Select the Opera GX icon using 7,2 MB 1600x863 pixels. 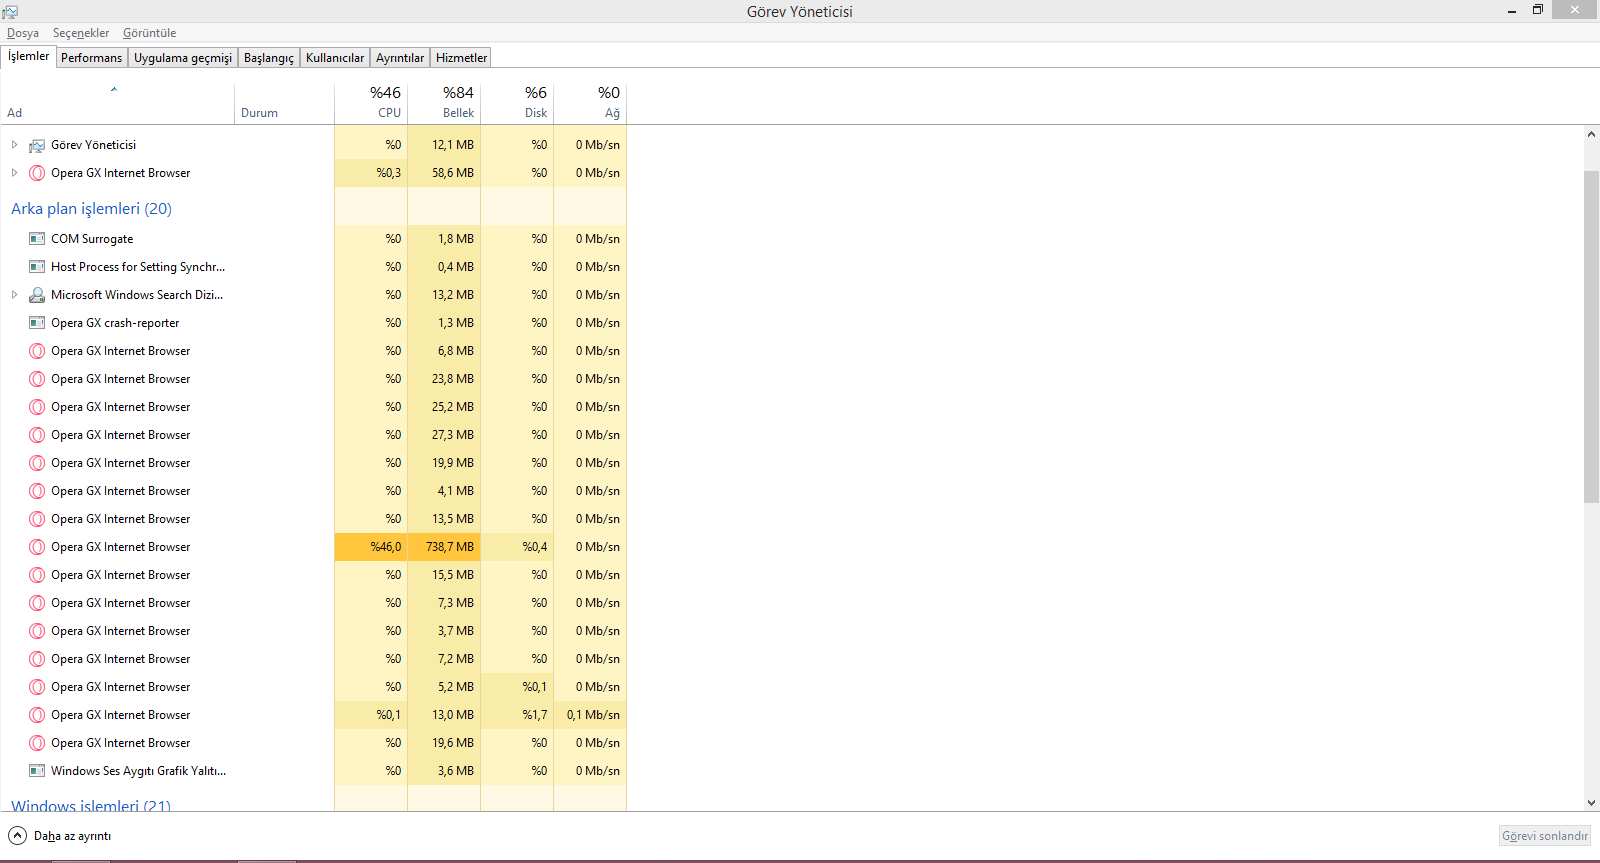point(37,659)
